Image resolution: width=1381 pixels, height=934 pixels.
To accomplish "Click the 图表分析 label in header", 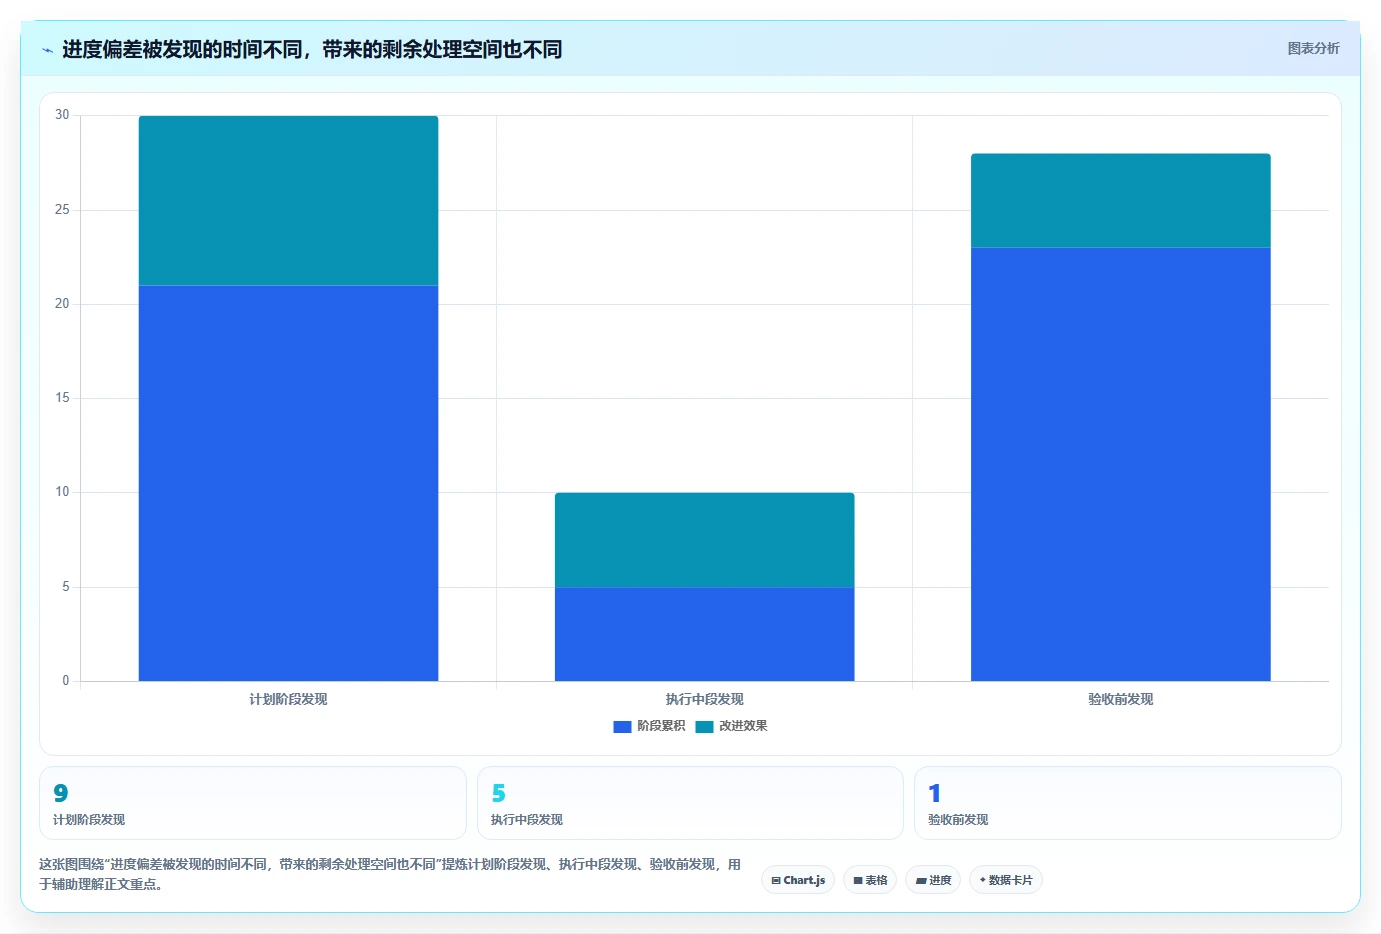I will 1313,48.
